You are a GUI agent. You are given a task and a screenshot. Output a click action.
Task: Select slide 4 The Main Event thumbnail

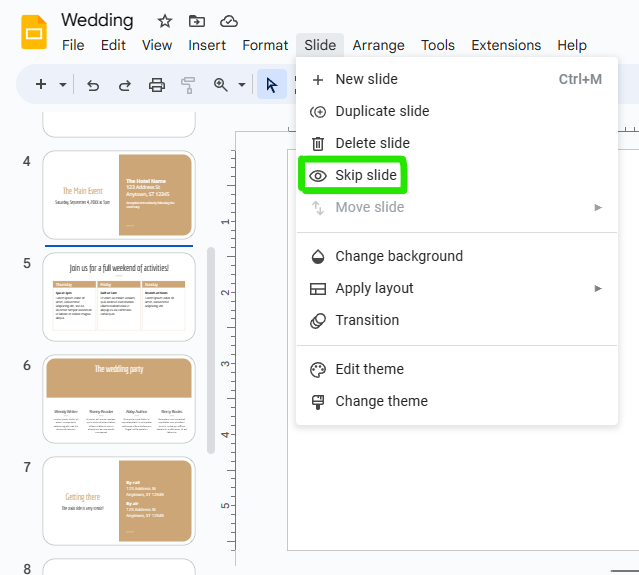(119, 195)
